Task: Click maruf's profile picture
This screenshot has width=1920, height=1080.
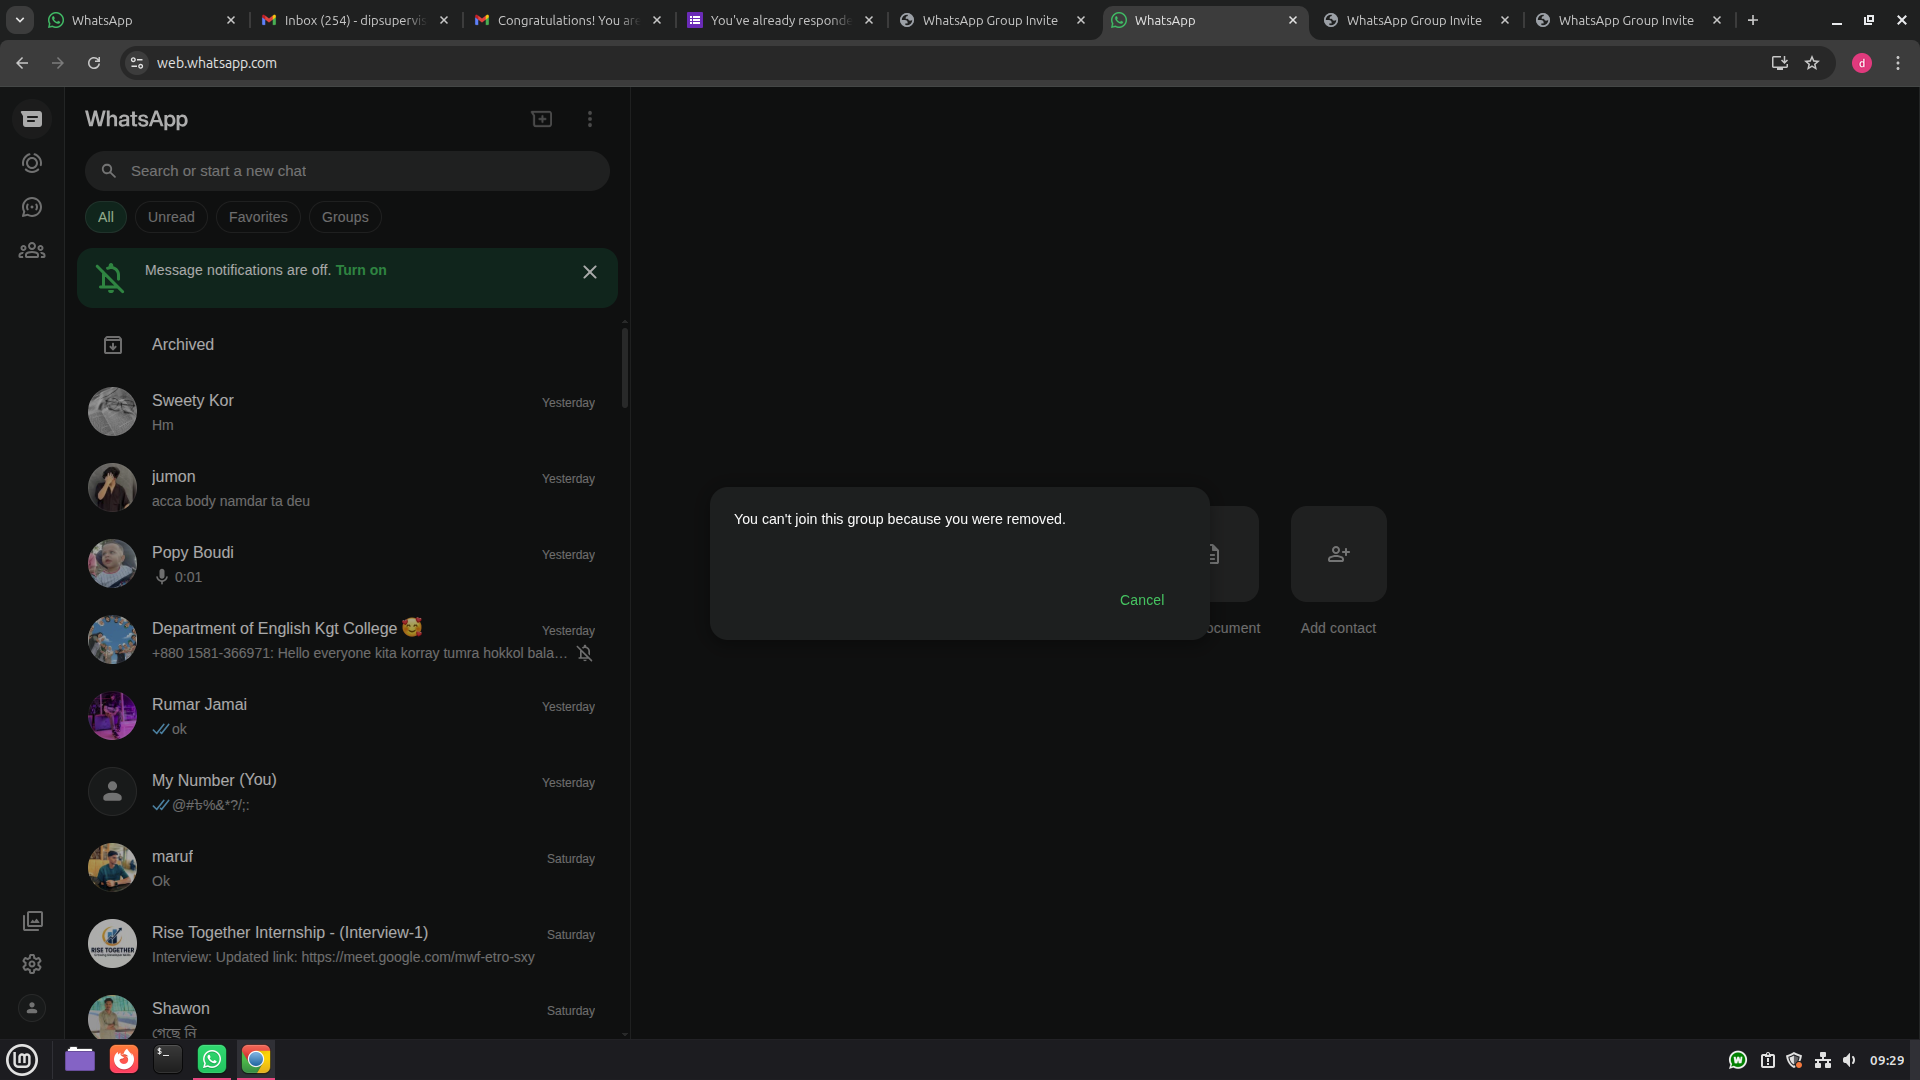Action: (x=112, y=868)
